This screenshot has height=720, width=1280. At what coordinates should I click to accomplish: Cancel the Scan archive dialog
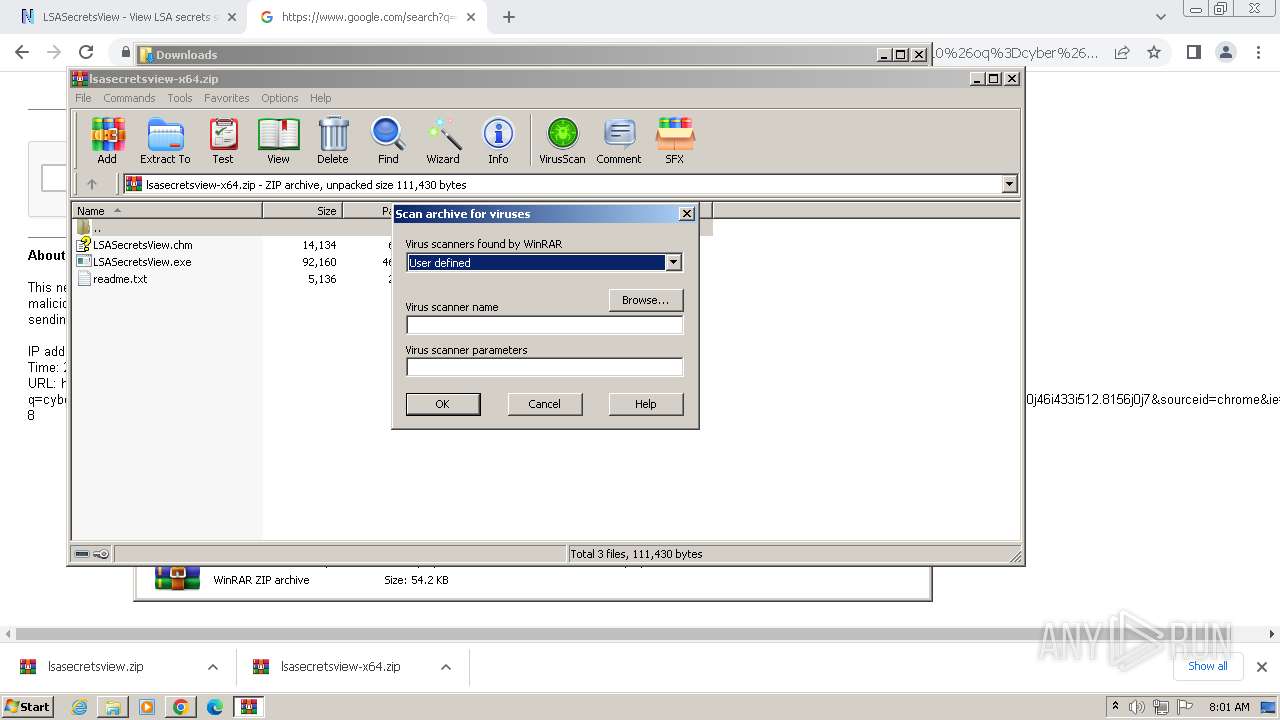click(x=544, y=404)
